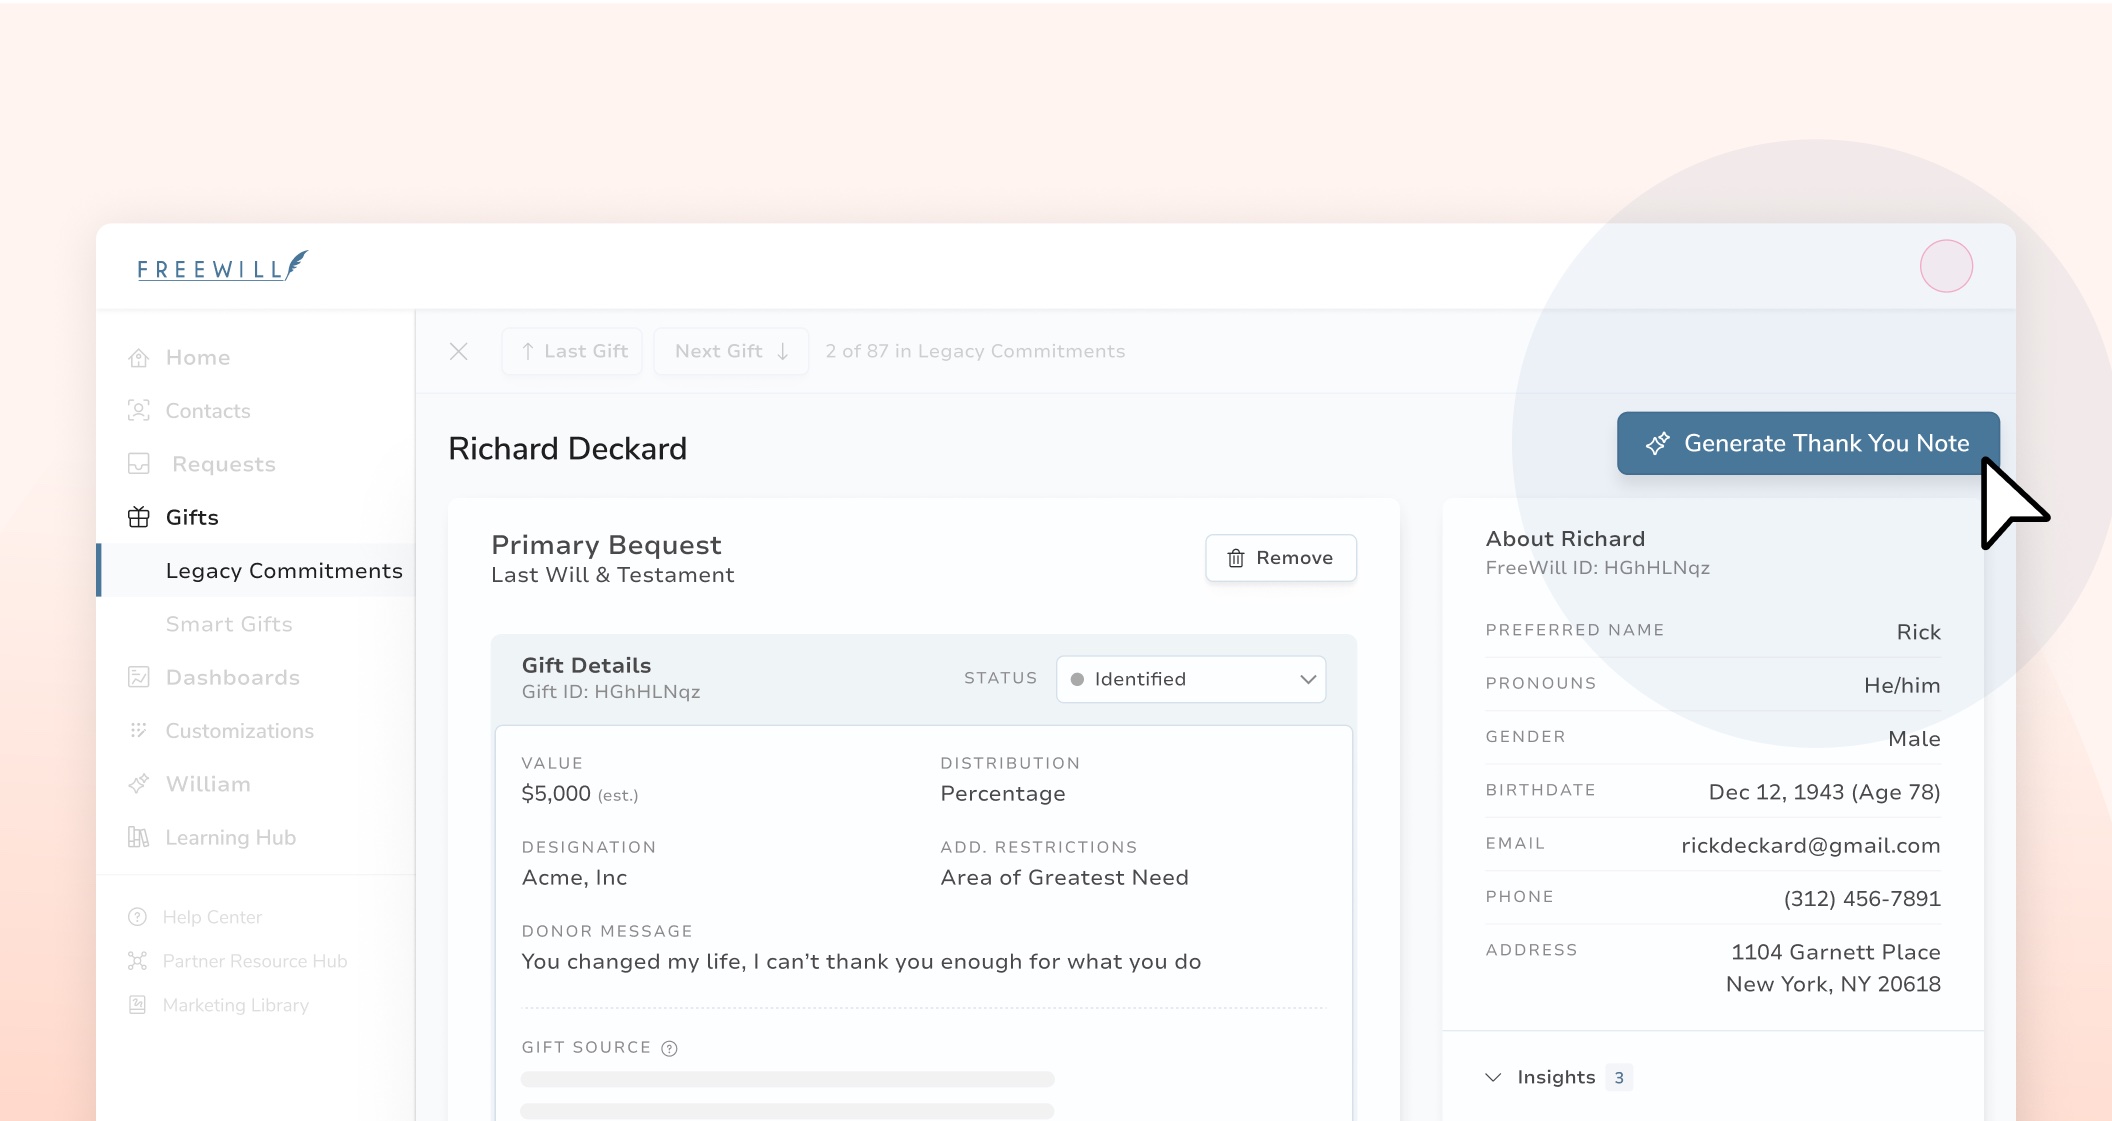Click the Percentage distribution value
The image size is (2112, 1121).
[1003, 793]
